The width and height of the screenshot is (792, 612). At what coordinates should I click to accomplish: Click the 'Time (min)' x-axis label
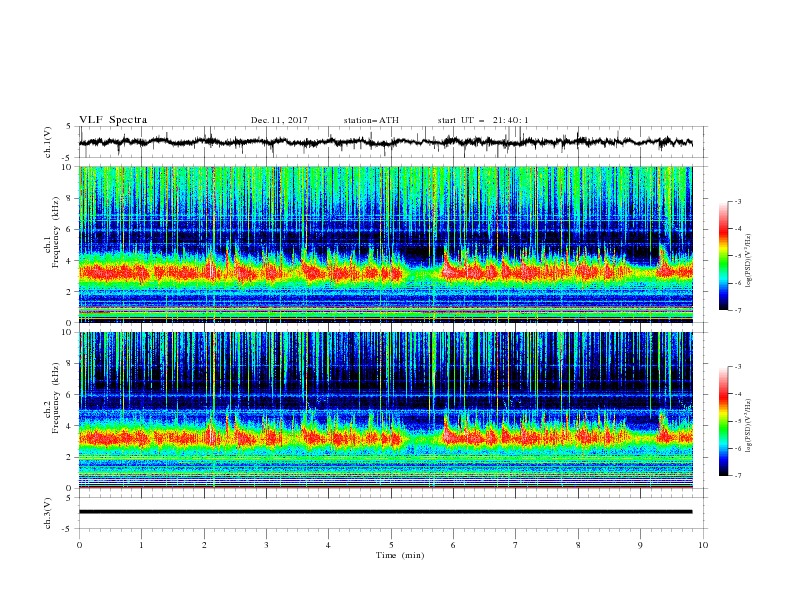[400, 555]
